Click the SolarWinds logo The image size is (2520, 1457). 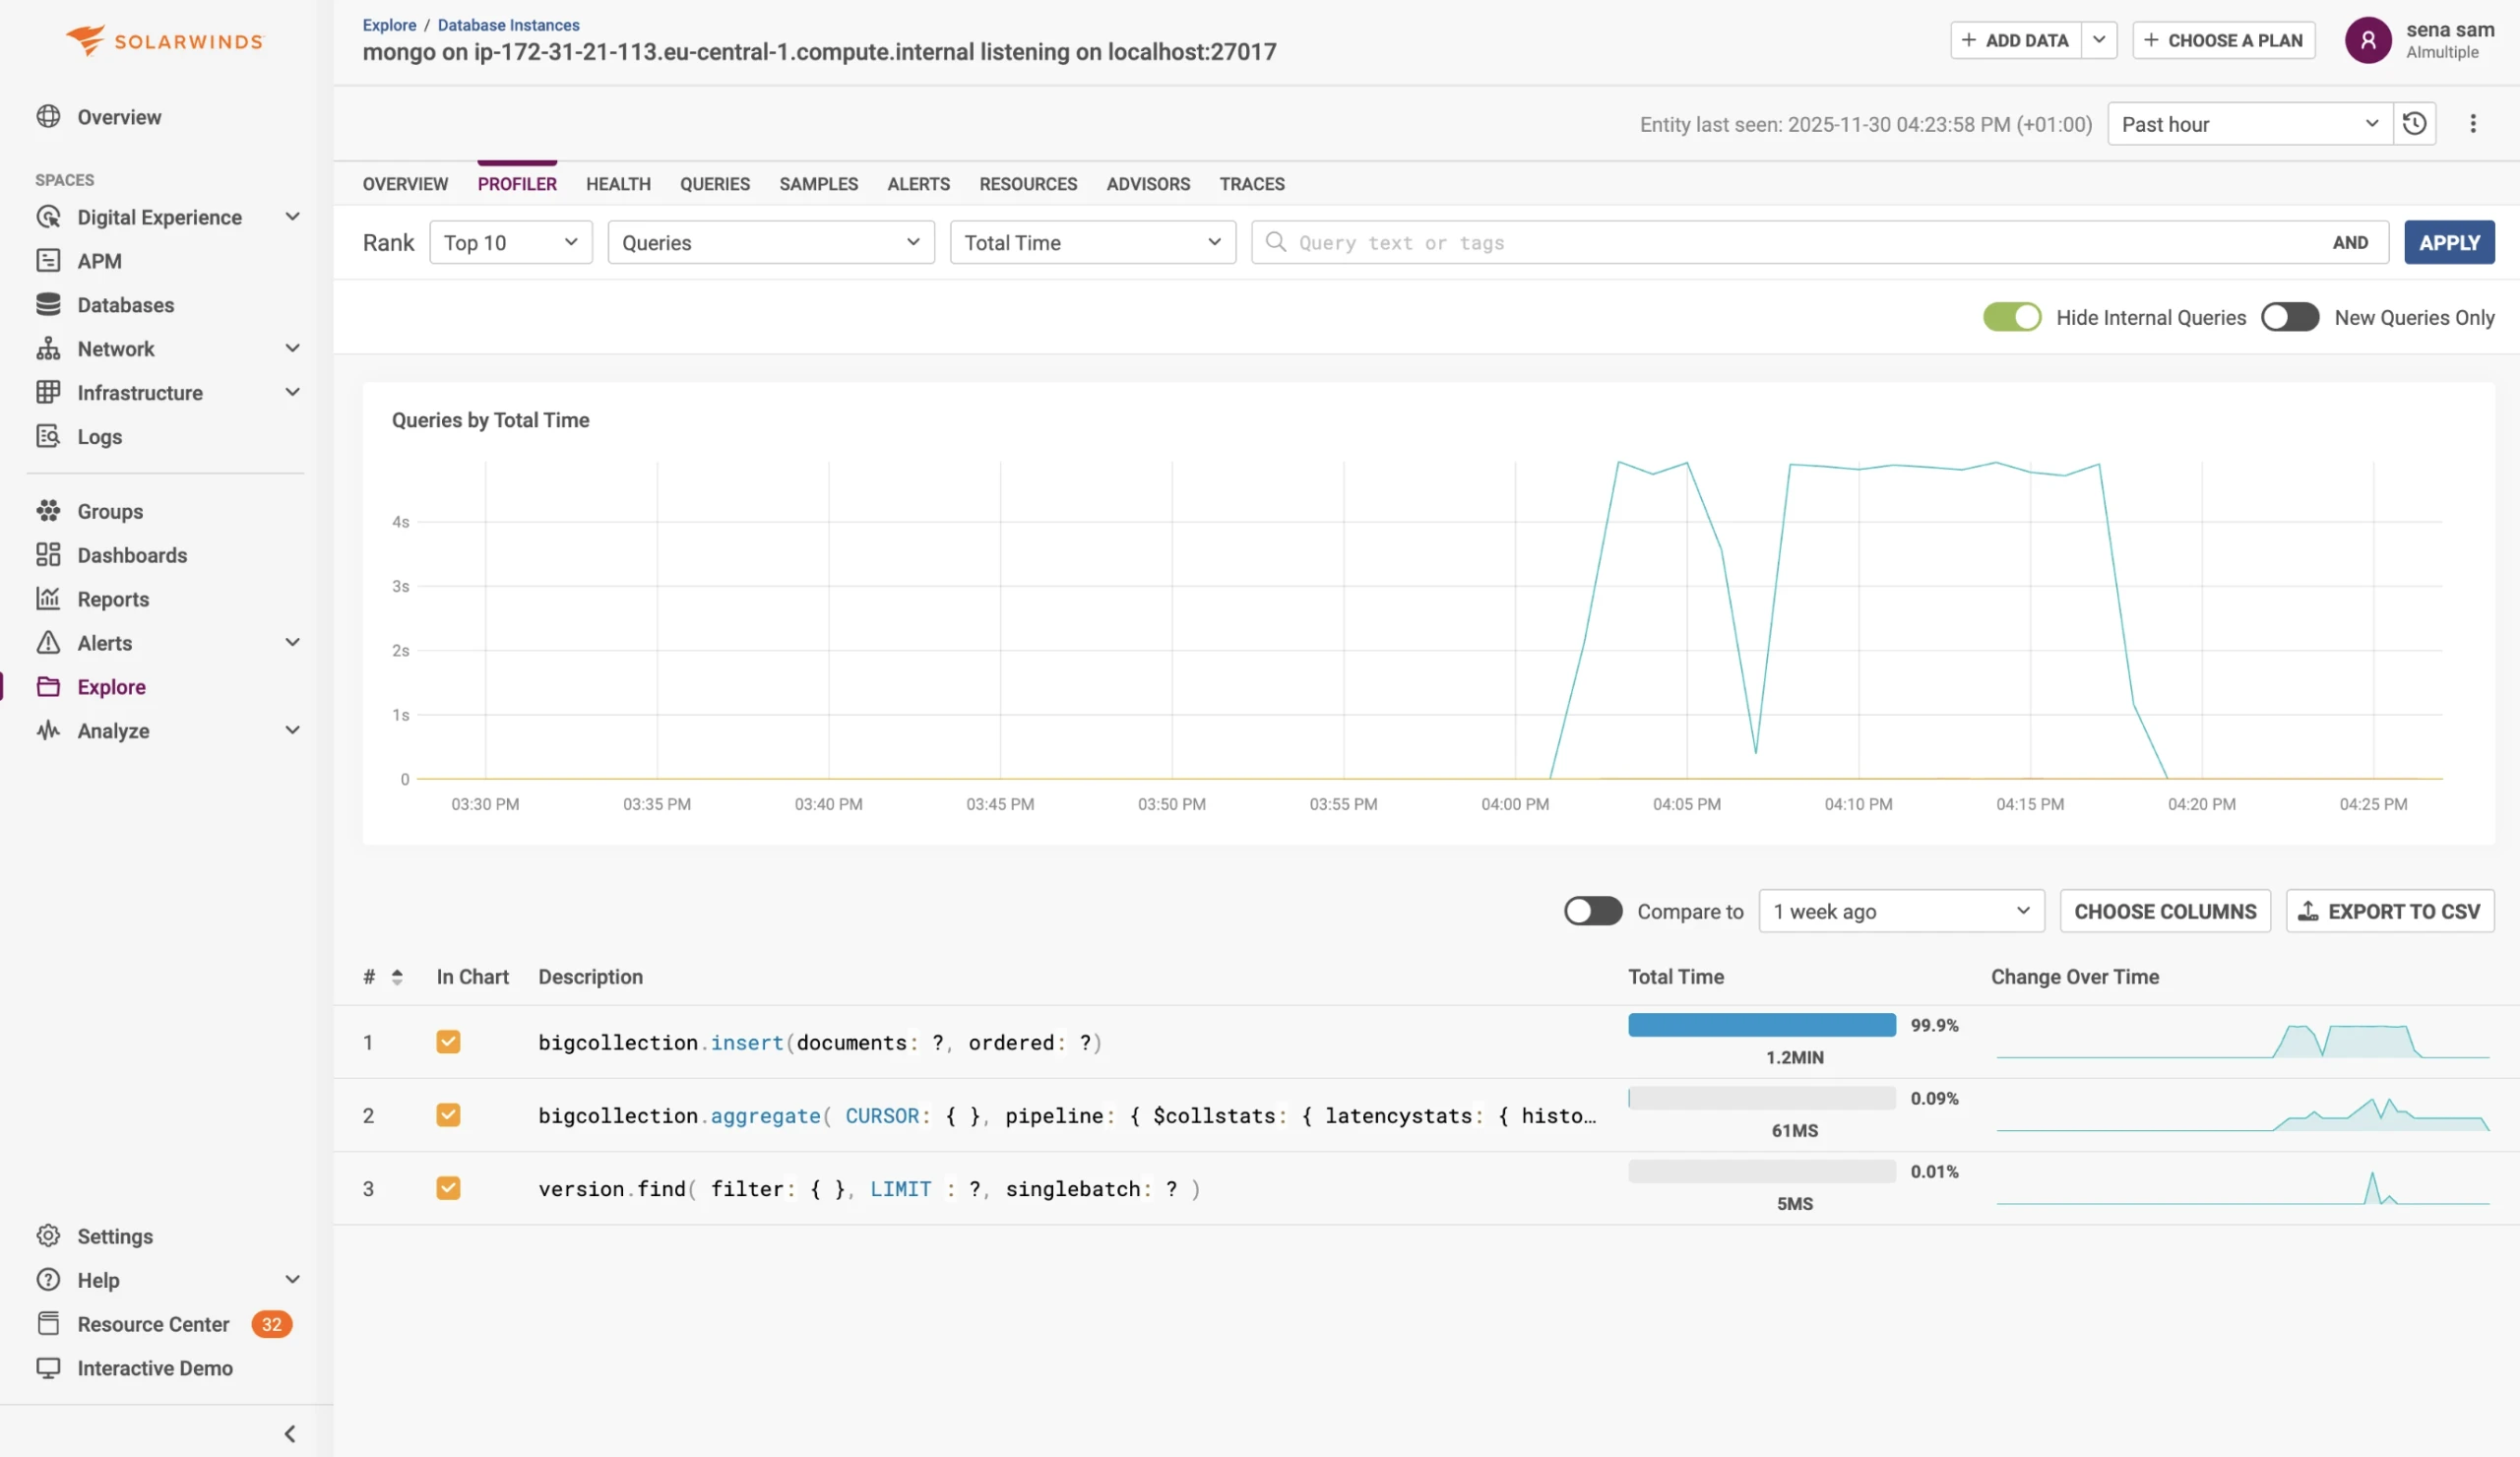pos(165,40)
